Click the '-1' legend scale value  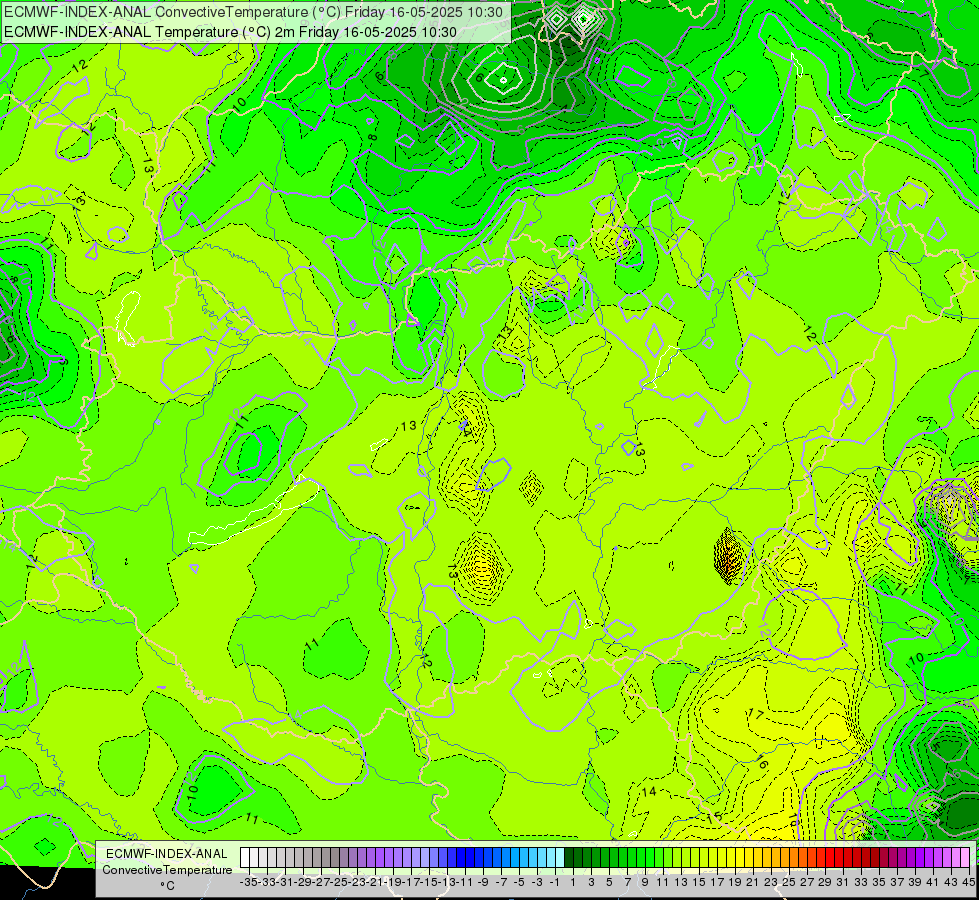click(555, 882)
